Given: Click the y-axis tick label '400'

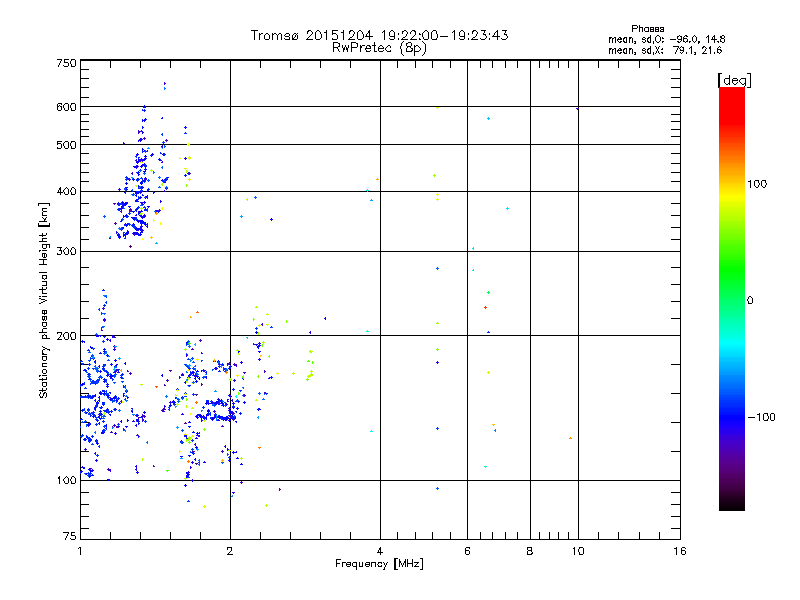Looking at the screenshot, I should point(66,192).
